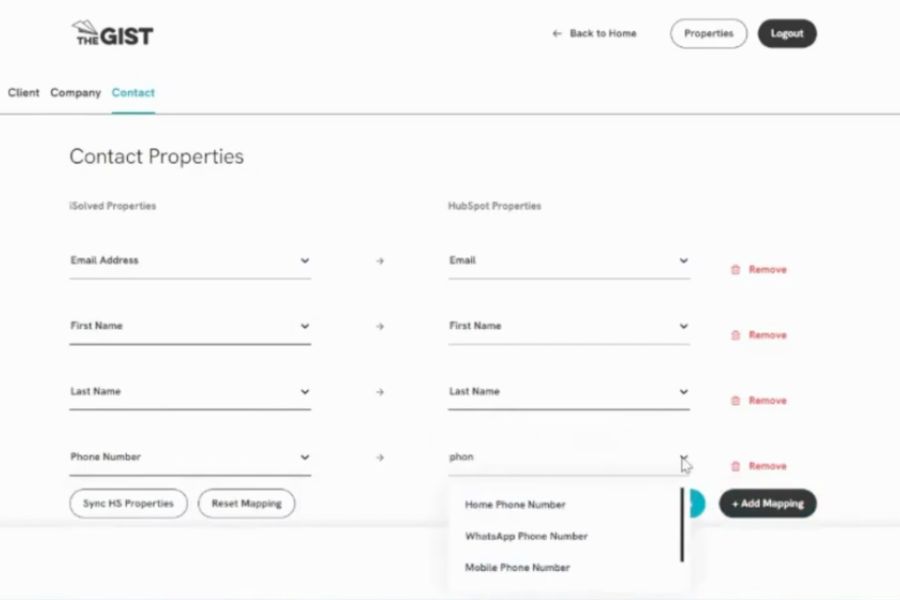Screen dimensions: 900x600
Task: Click the Reset Mapping button
Action: (246, 504)
